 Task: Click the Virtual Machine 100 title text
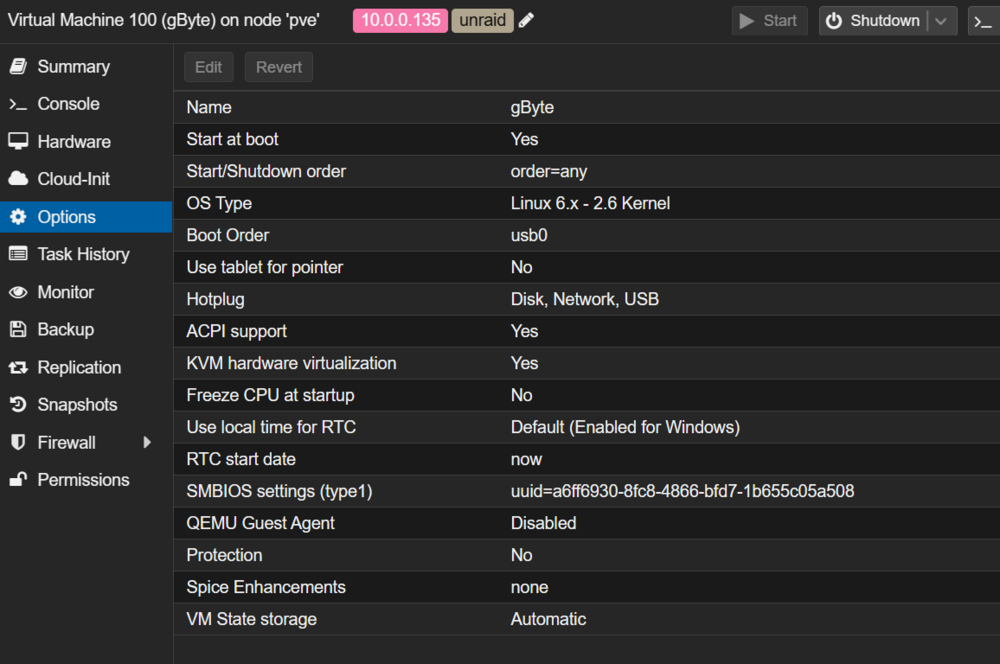coord(163,20)
